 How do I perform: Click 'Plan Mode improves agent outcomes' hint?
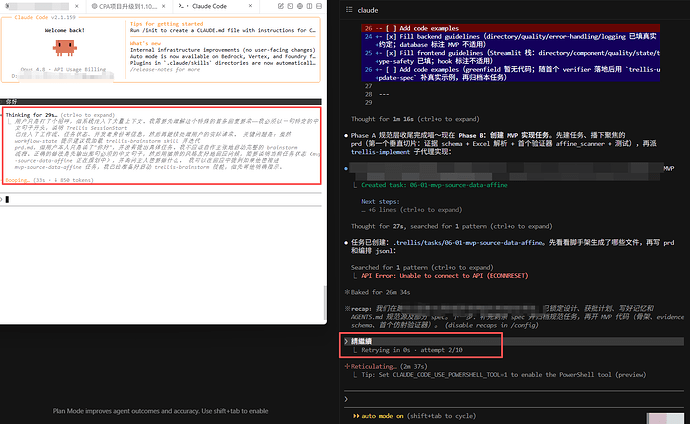click(x=160, y=411)
